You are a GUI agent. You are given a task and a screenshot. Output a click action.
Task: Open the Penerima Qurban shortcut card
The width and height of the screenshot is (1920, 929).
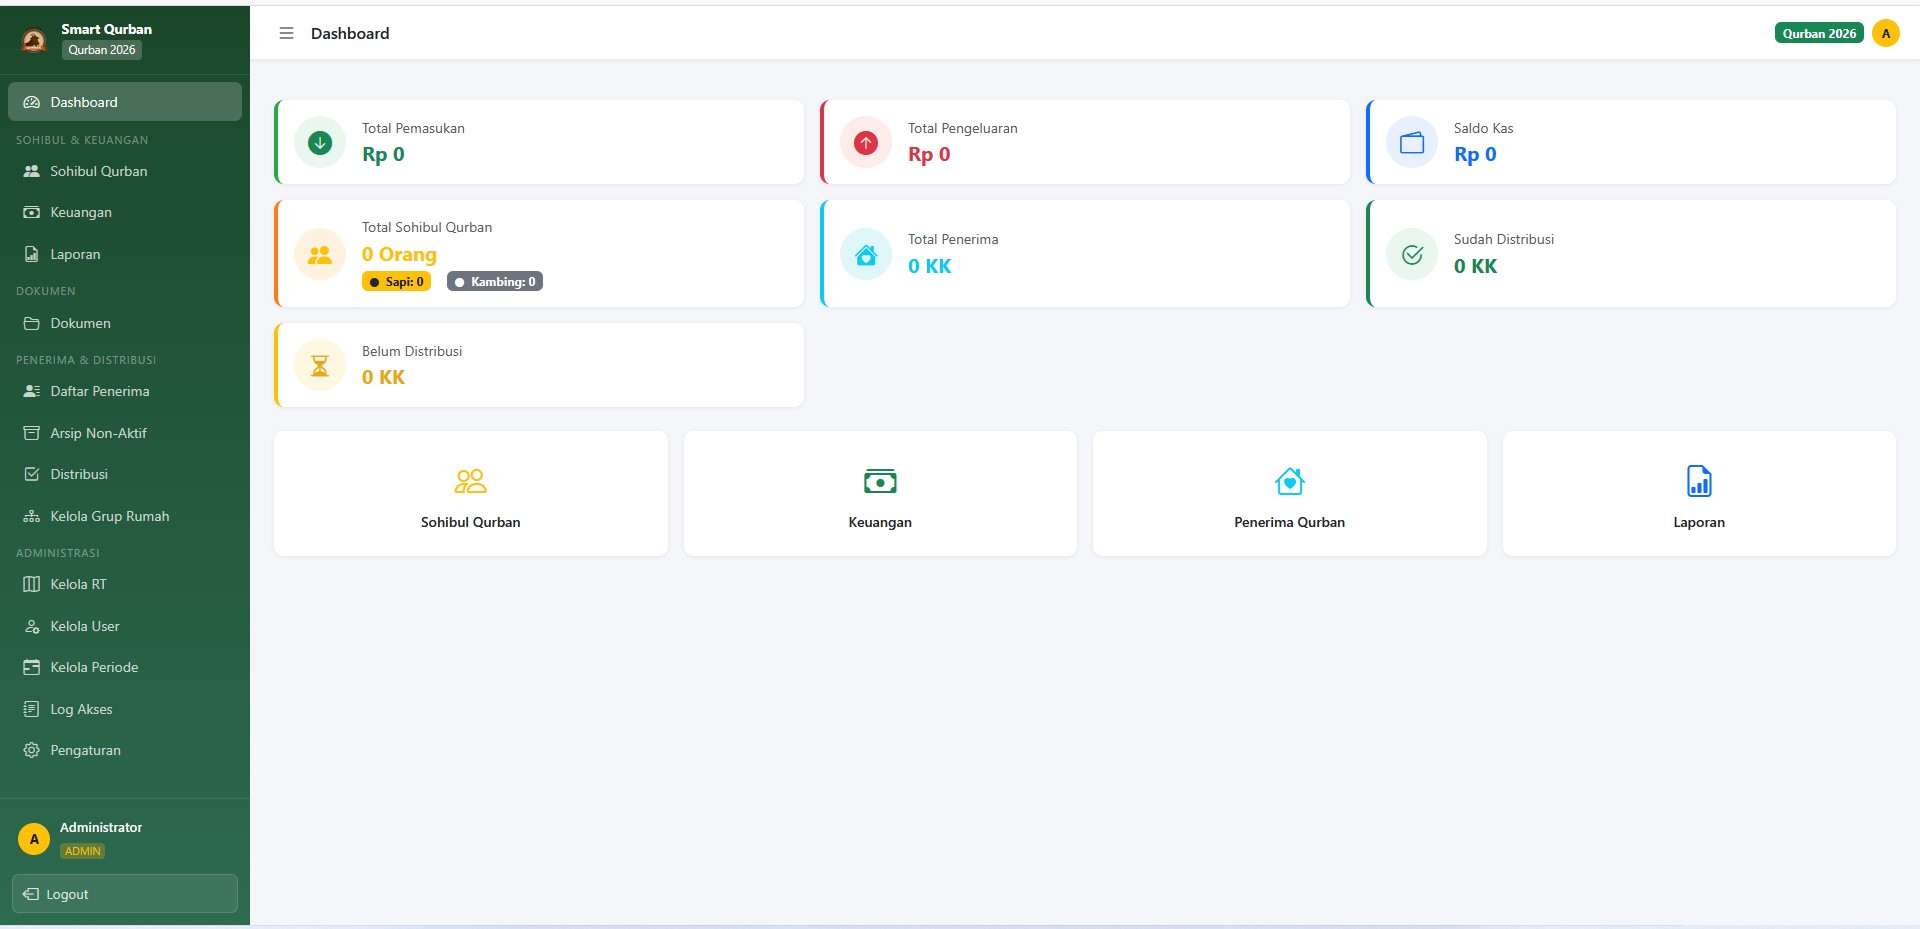coord(1290,493)
